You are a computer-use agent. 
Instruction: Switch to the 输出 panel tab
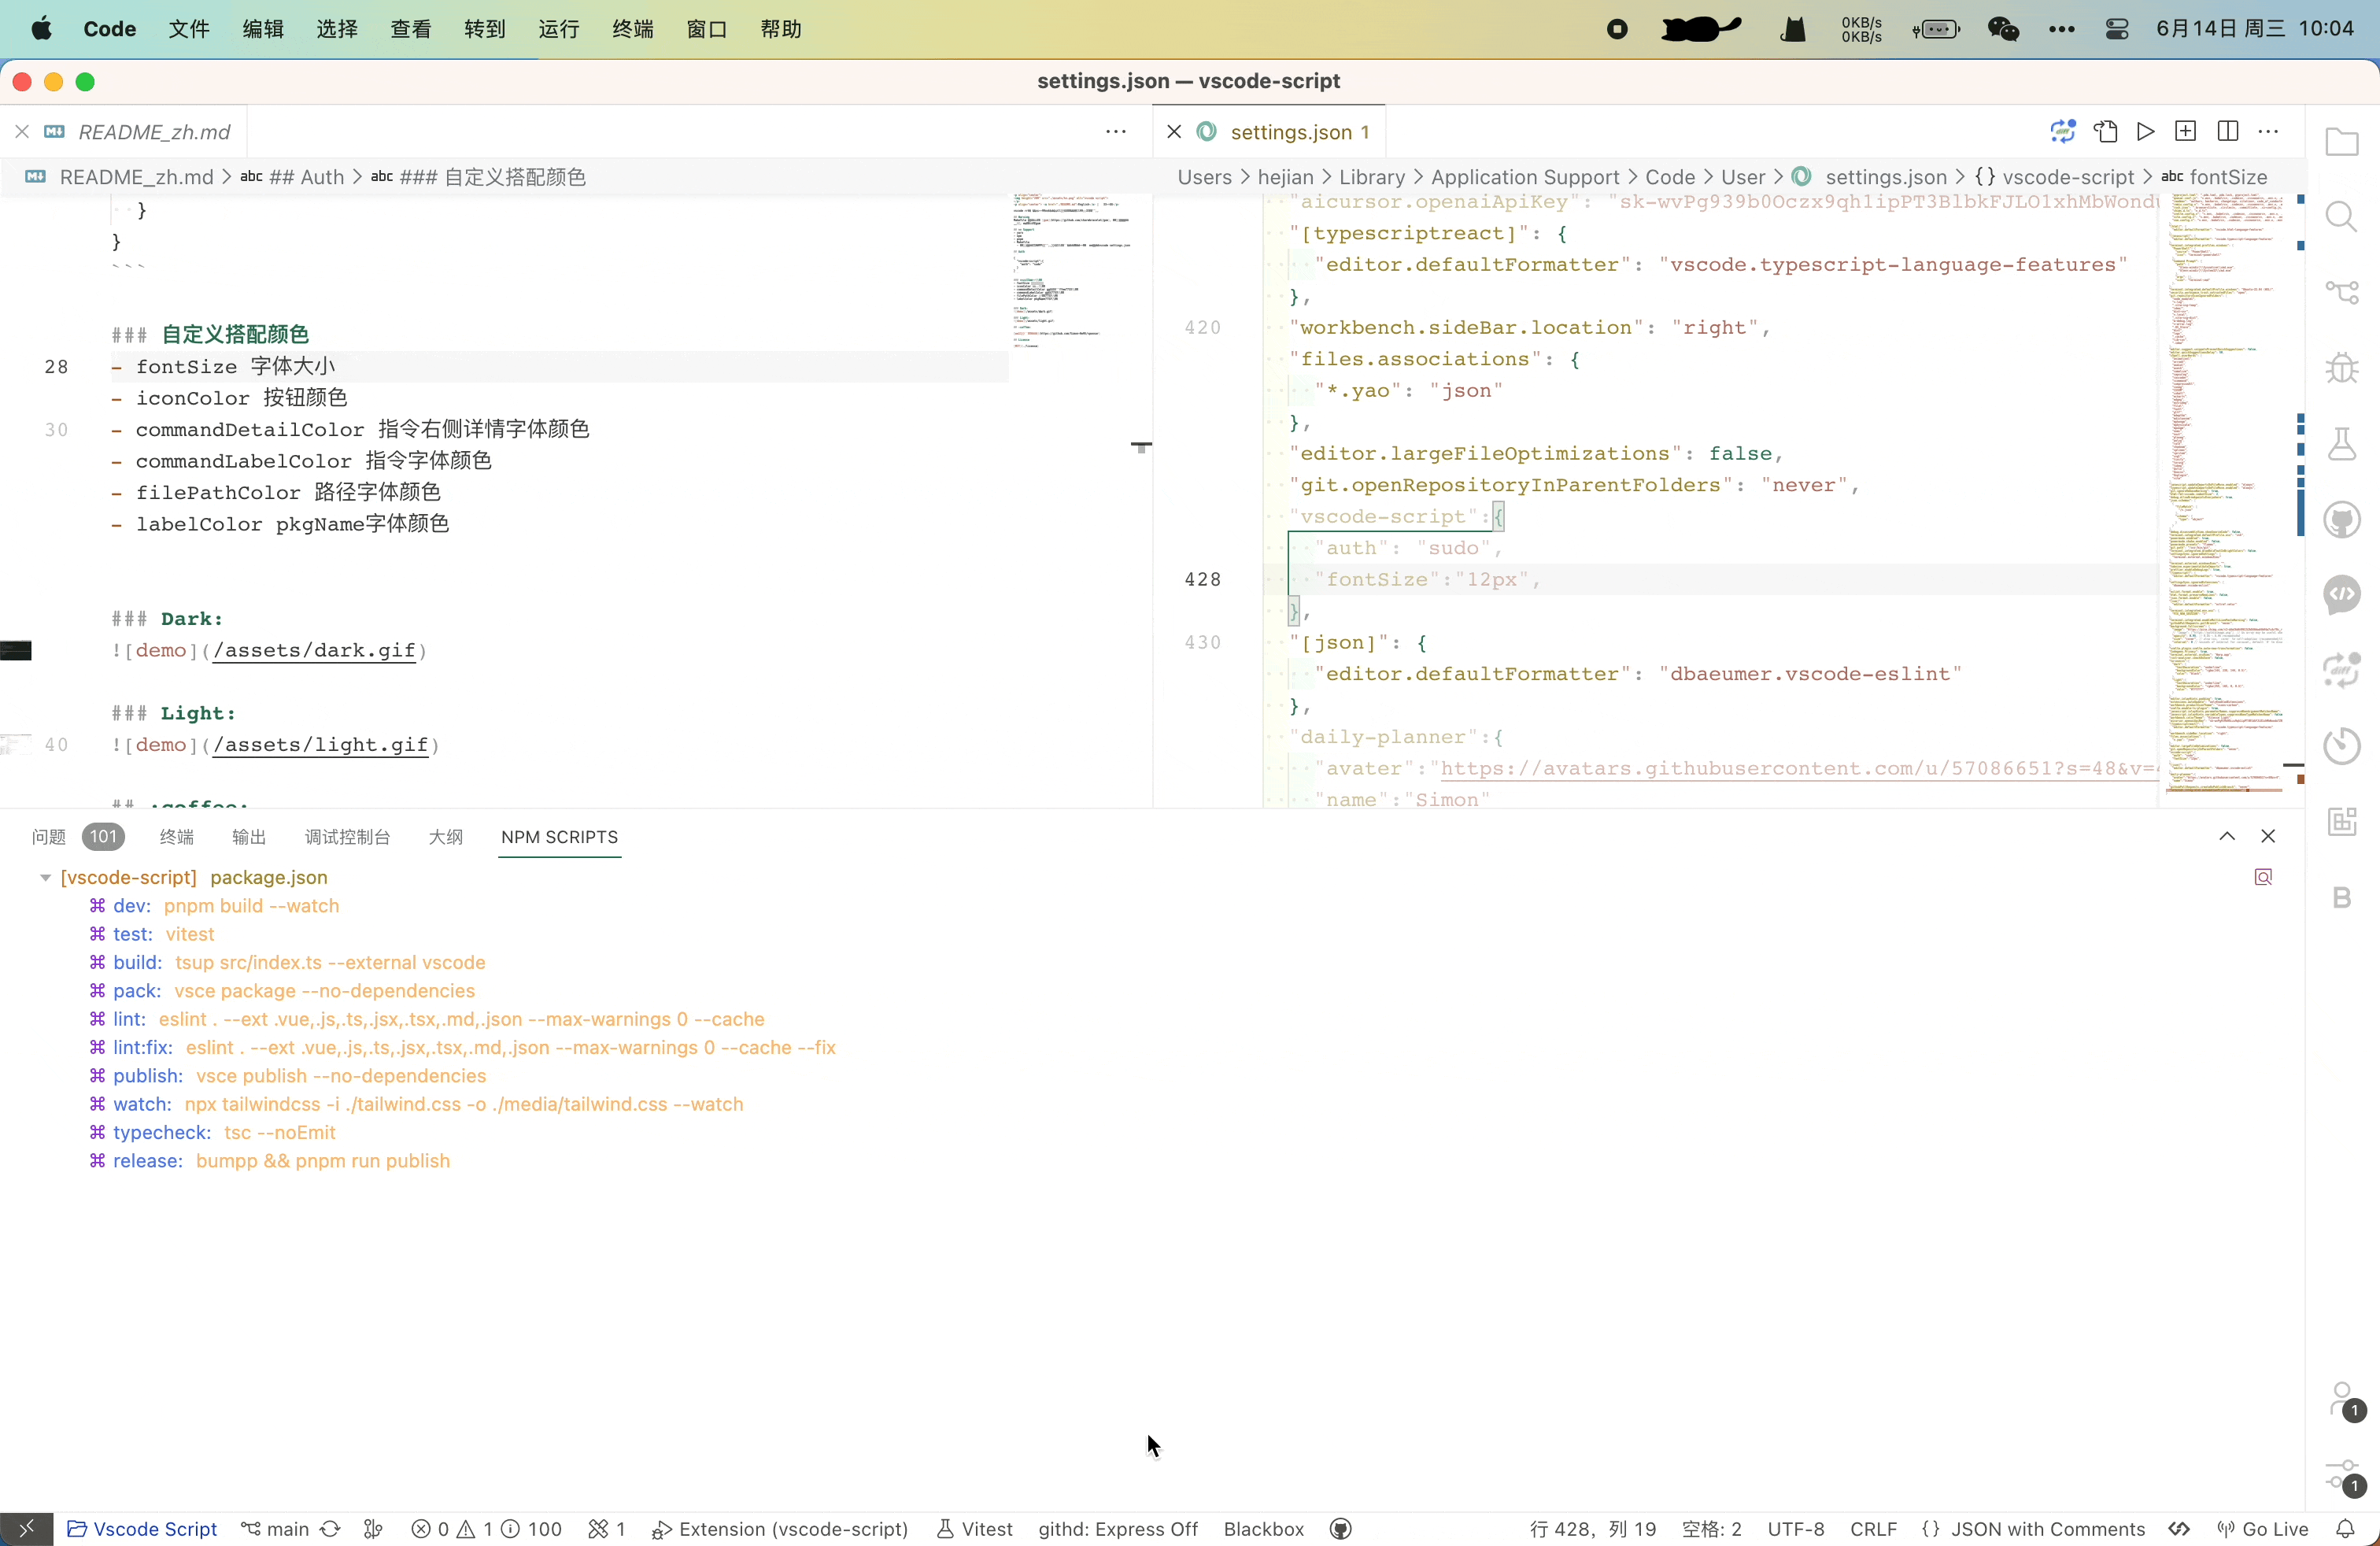(249, 837)
